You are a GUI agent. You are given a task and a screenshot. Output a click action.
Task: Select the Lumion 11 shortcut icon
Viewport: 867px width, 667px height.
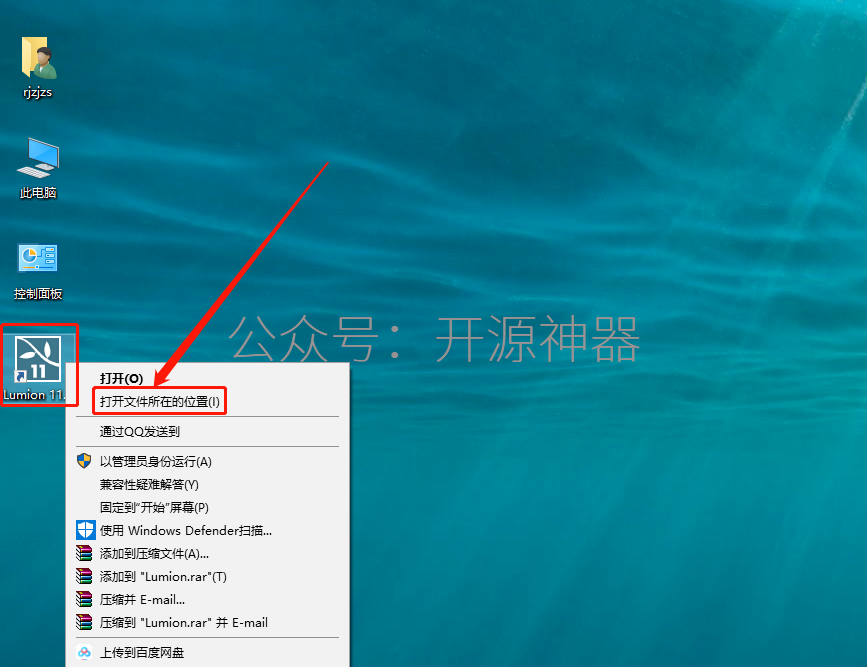pos(38,359)
